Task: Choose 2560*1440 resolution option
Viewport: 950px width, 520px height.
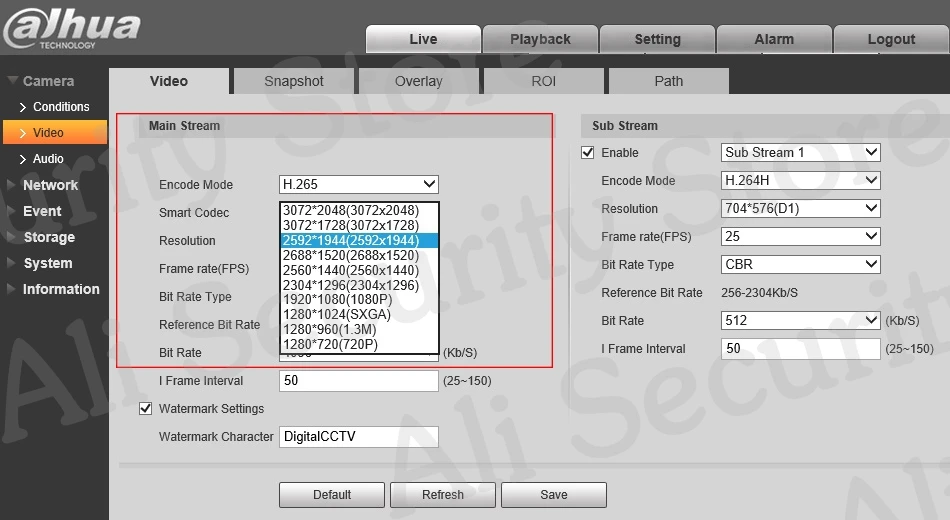Action: 359,270
